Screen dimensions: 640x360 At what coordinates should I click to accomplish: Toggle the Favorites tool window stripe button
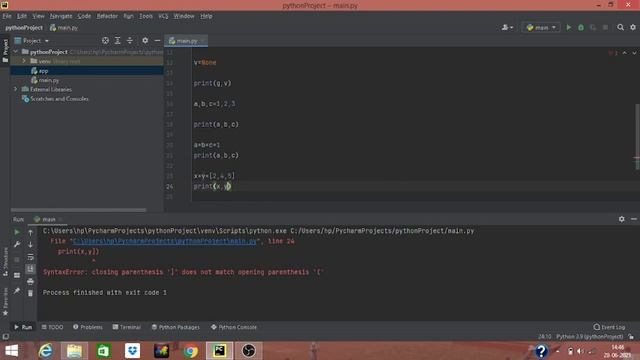click(x=5, y=301)
